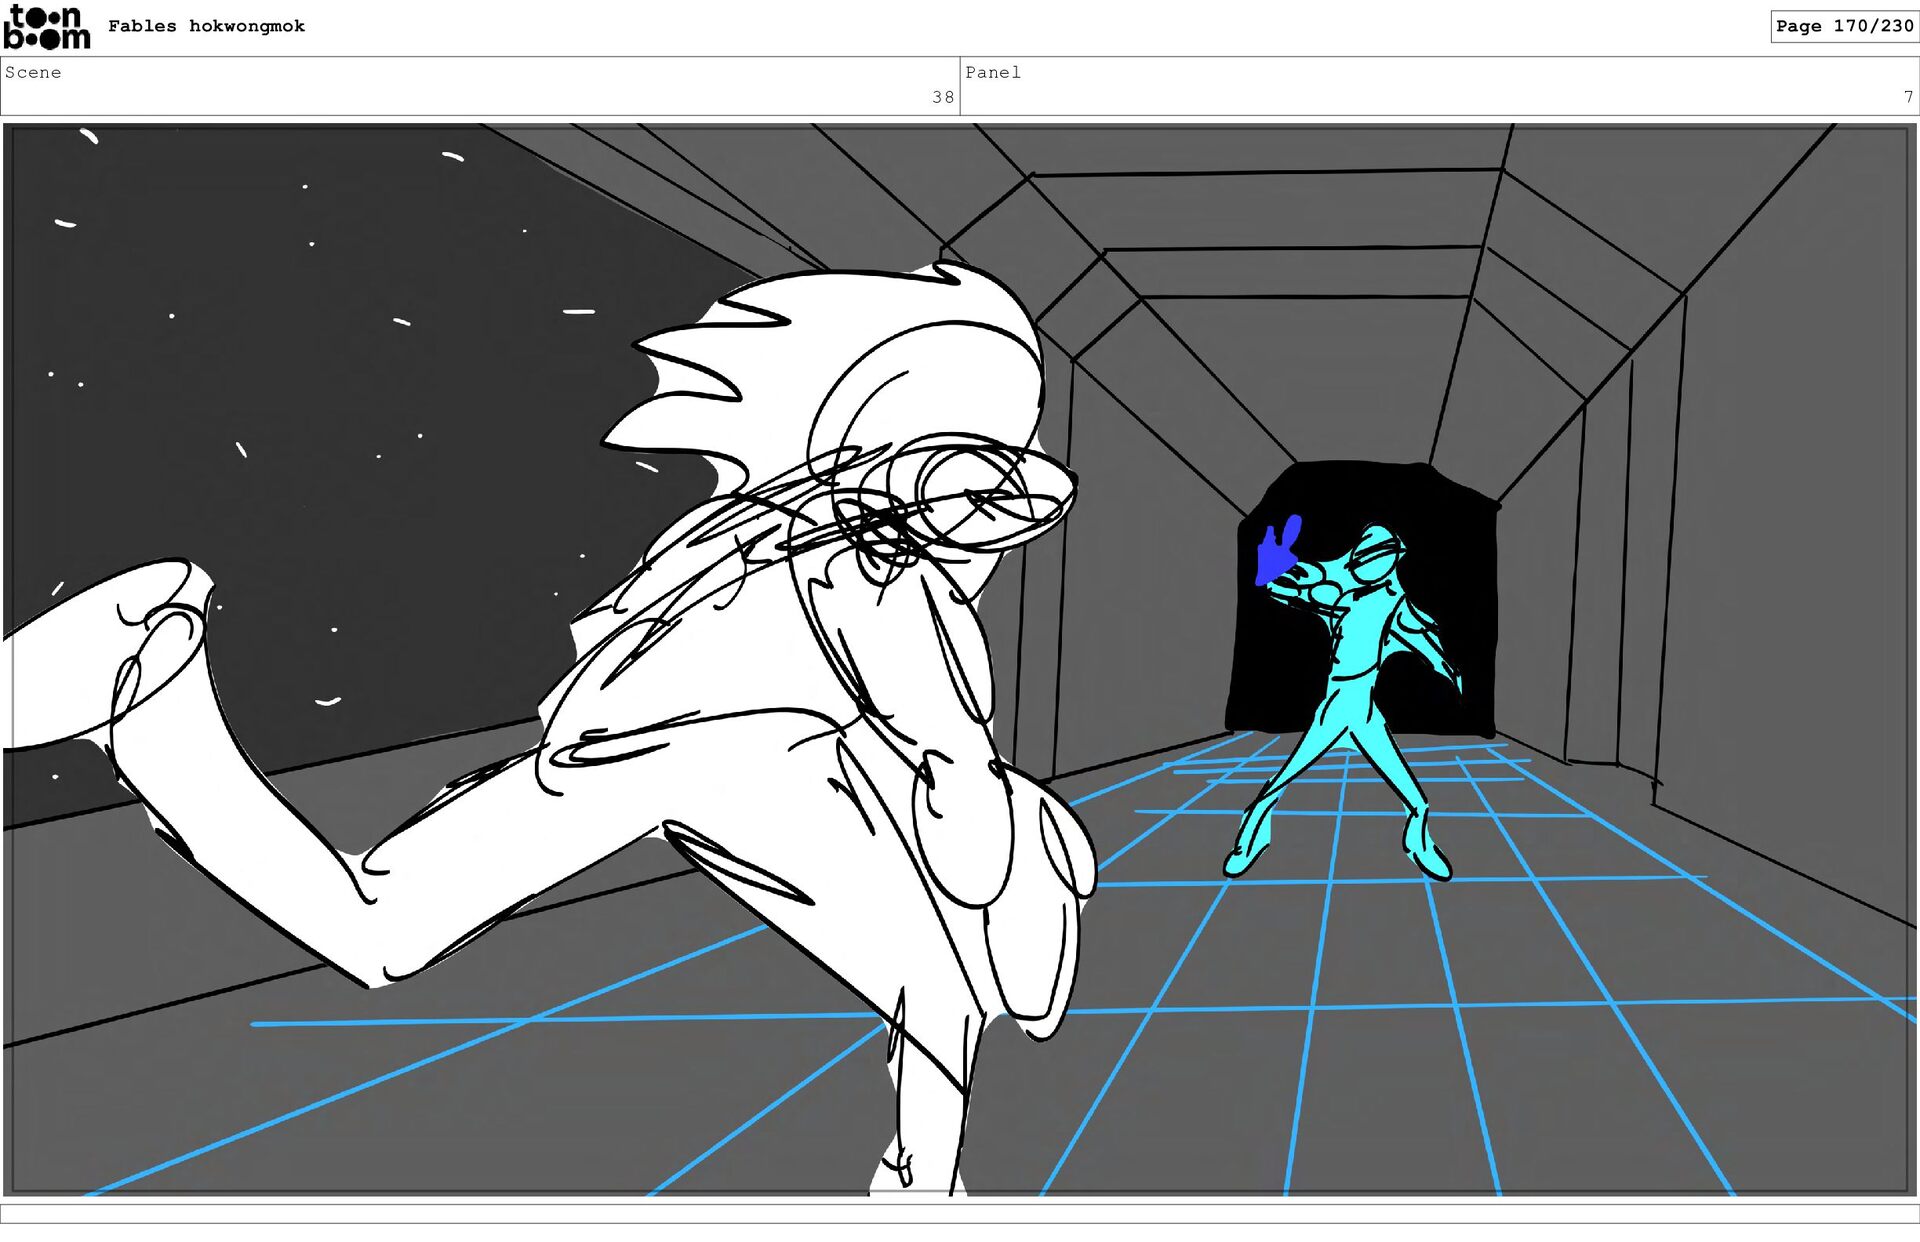The width and height of the screenshot is (1920, 1242).
Task: Click the Toon Boom logo
Action: coord(46,27)
